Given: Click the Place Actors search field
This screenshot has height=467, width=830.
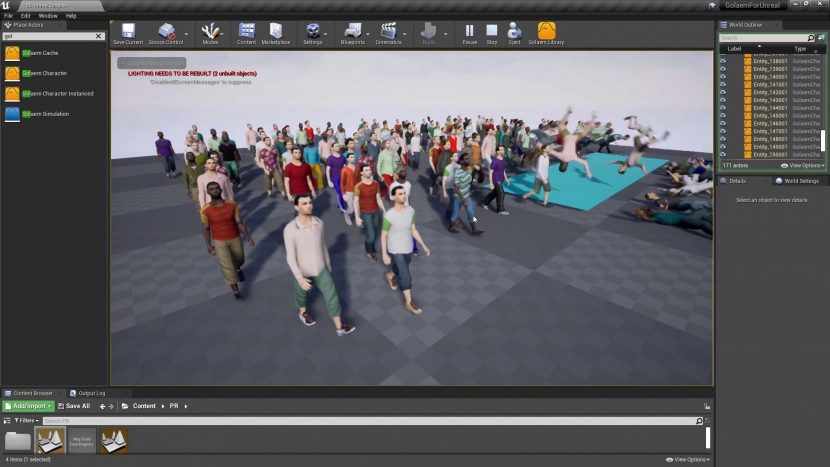Looking at the screenshot, I should coord(49,36).
